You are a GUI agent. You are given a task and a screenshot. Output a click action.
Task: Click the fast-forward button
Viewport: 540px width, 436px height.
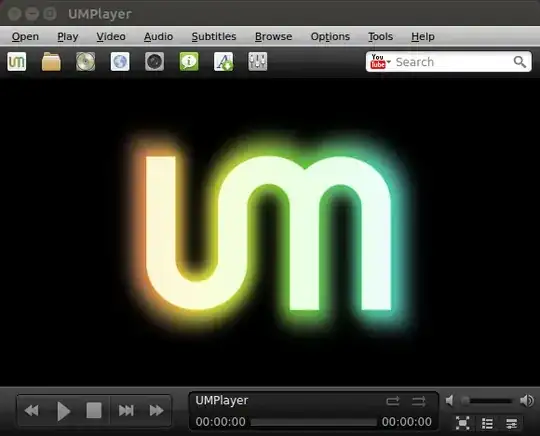157,411
